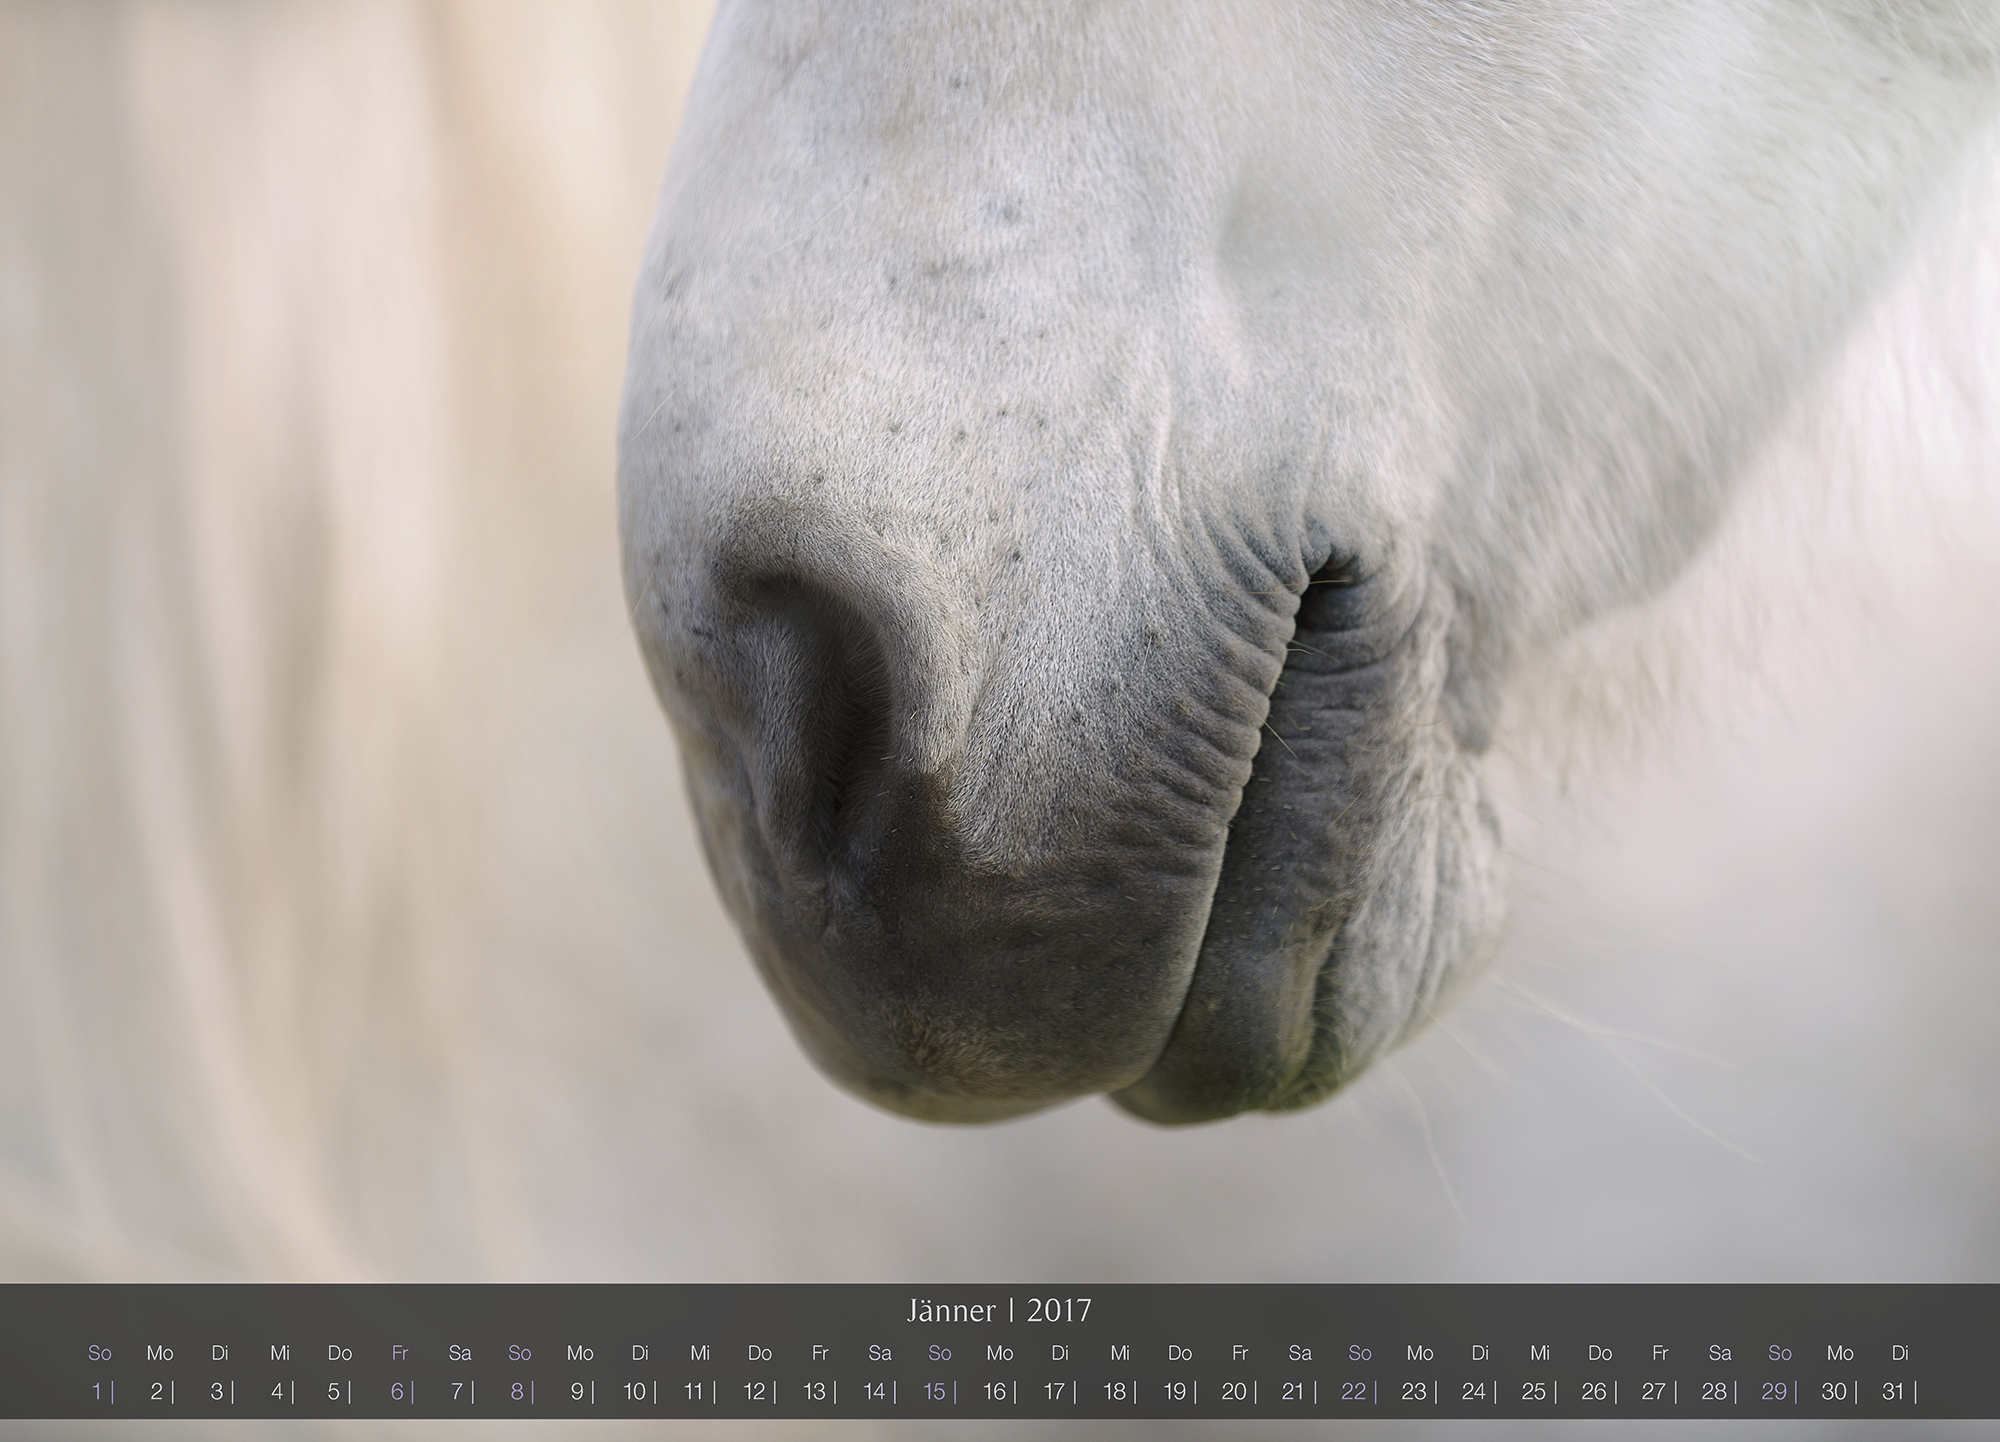Image resolution: width=2000 pixels, height=1442 pixels.
Task: Click the 'Fr' label above date 6
Action: coord(400,1353)
